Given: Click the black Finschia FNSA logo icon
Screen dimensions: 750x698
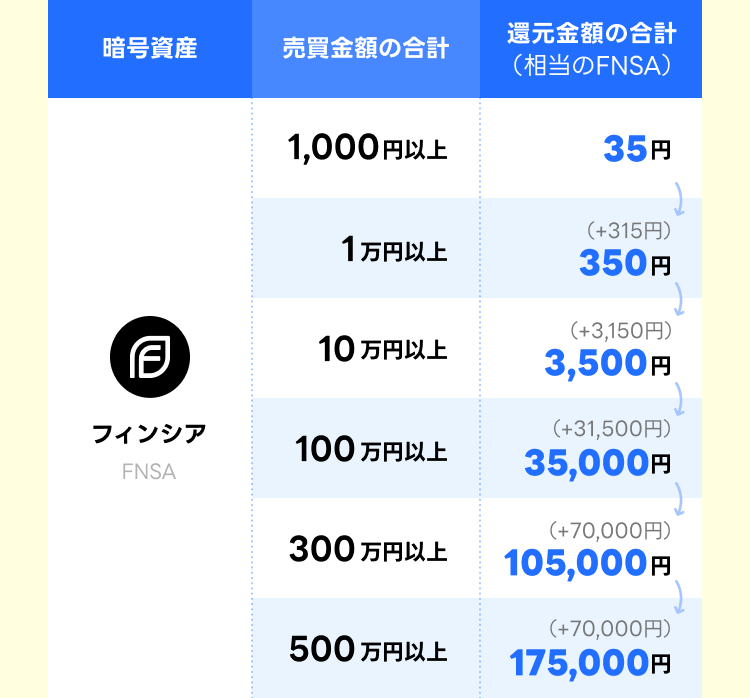Looking at the screenshot, I should [x=150, y=357].
